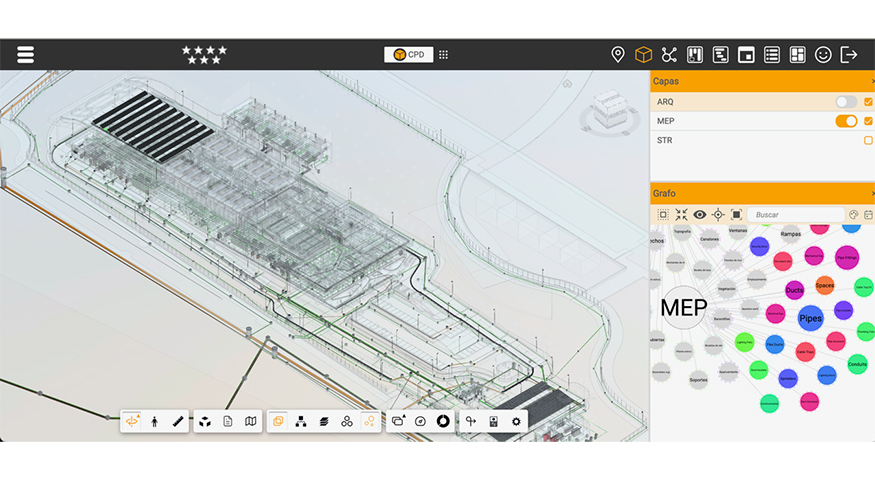Open the list view icon
Image resolution: width=875 pixels, height=500 pixels.
772,55
